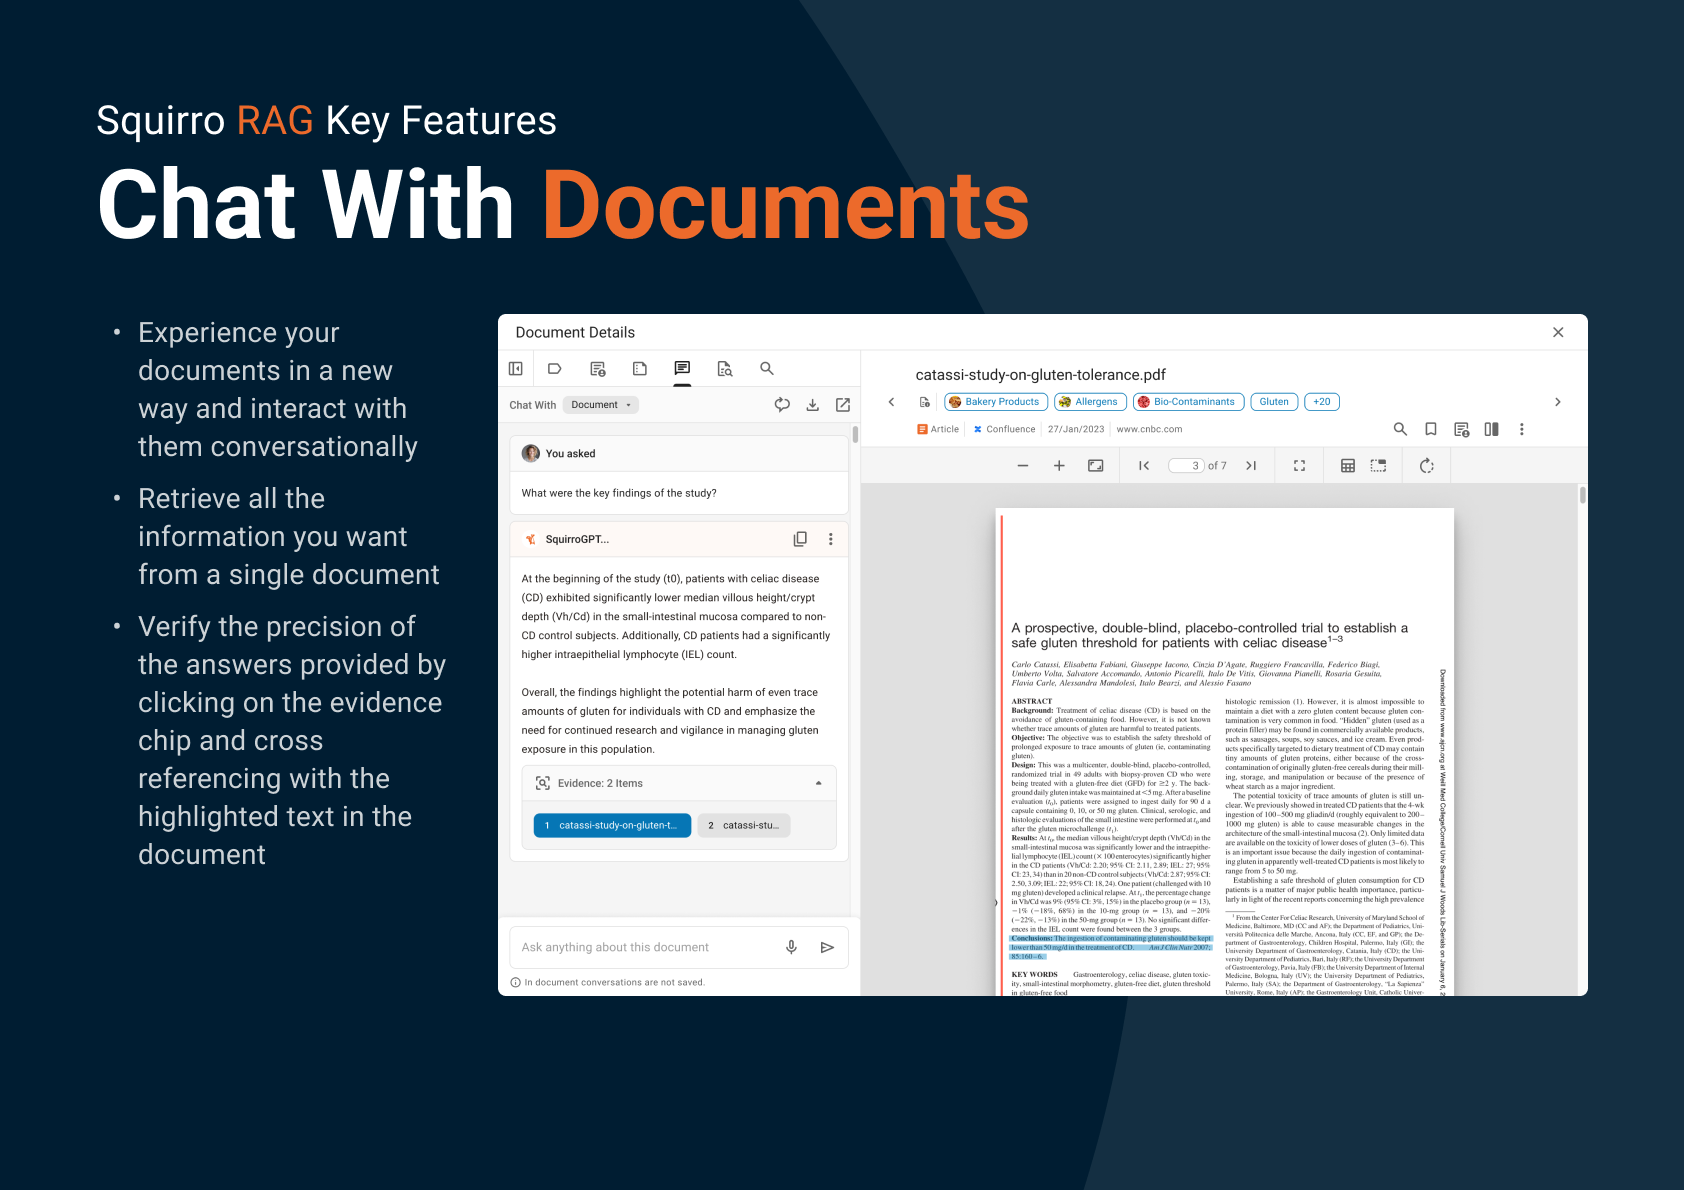Click the document info icon before tags
Screen dimensions: 1684x1190
(x=924, y=402)
